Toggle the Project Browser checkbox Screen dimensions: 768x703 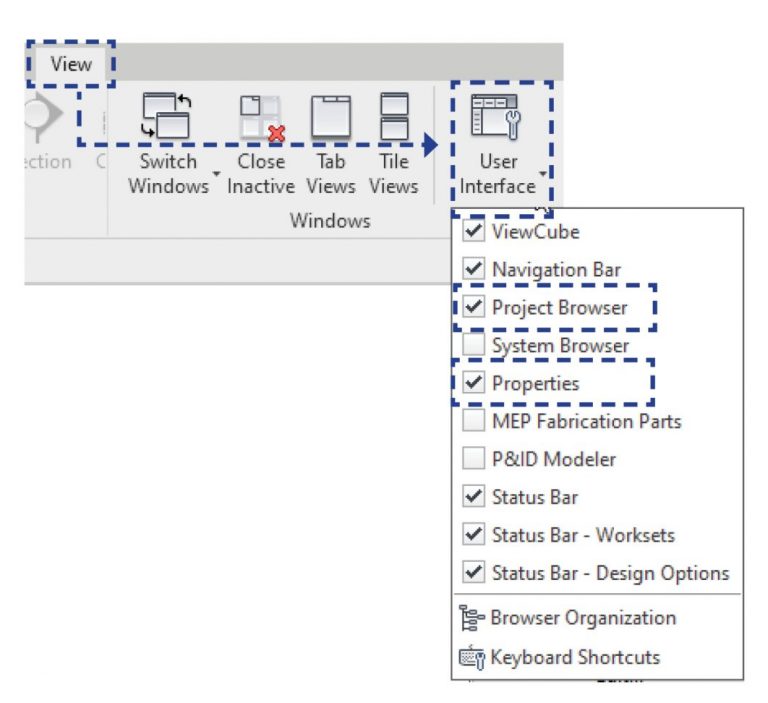[474, 308]
